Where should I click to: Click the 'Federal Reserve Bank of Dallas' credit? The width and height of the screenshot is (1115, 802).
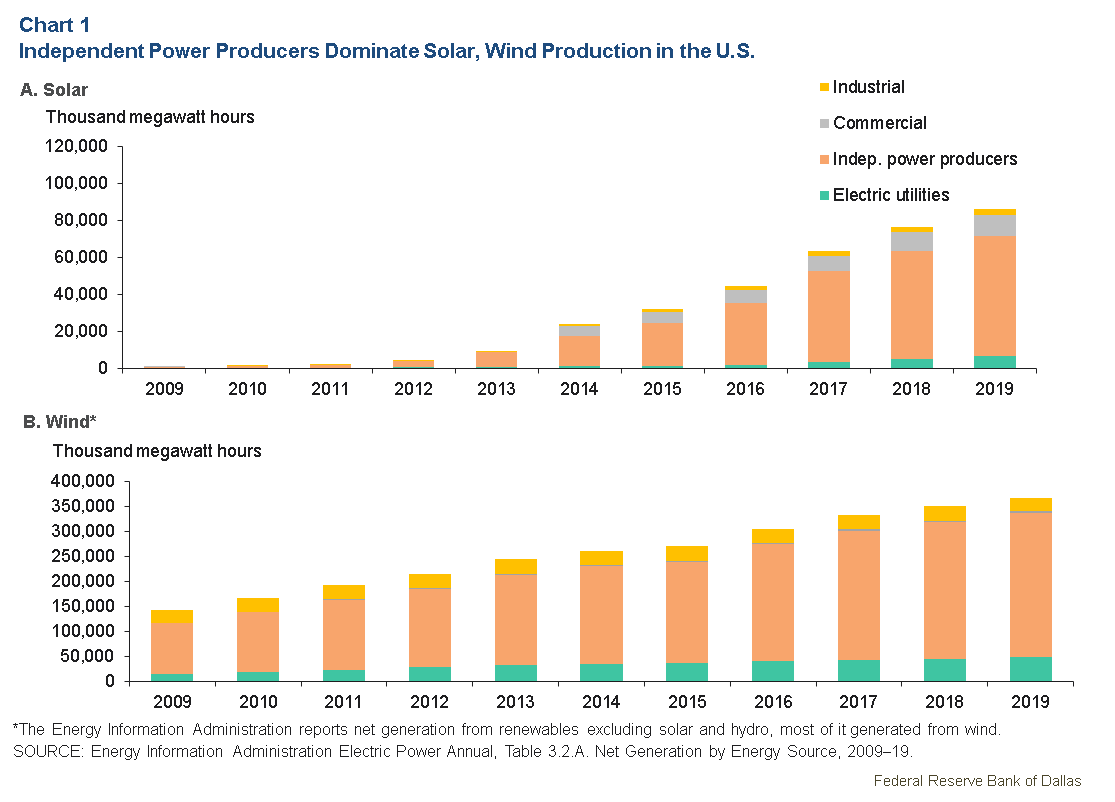point(977,781)
